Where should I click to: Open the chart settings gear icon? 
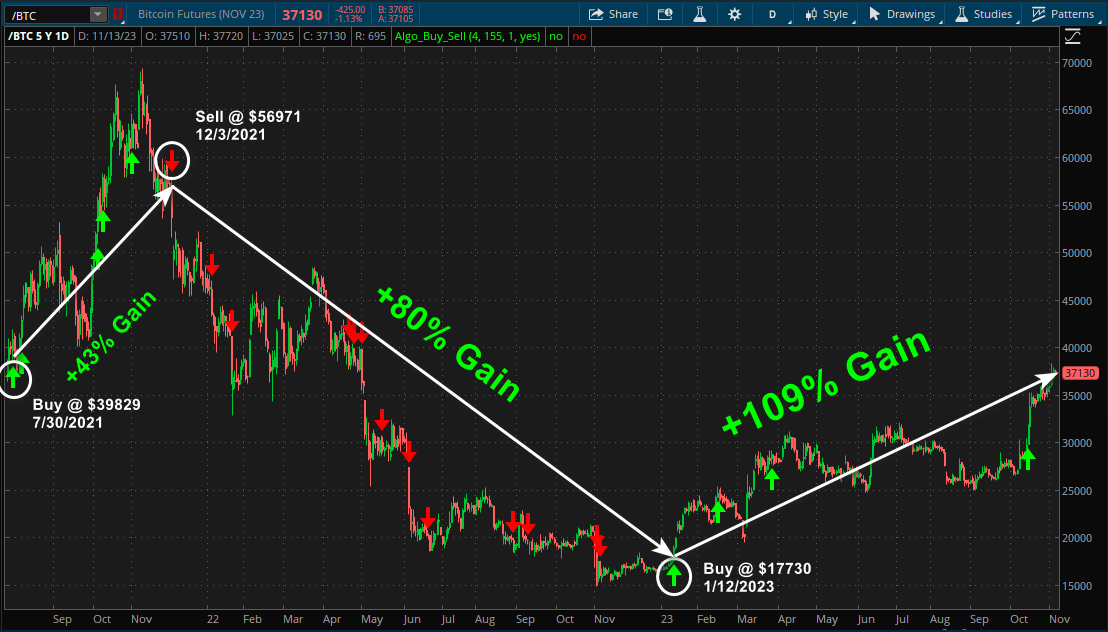coord(734,14)
